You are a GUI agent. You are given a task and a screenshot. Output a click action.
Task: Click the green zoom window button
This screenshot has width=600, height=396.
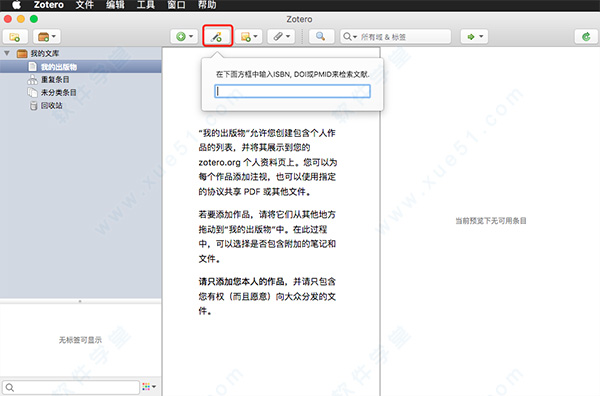(x=34, y=19)
